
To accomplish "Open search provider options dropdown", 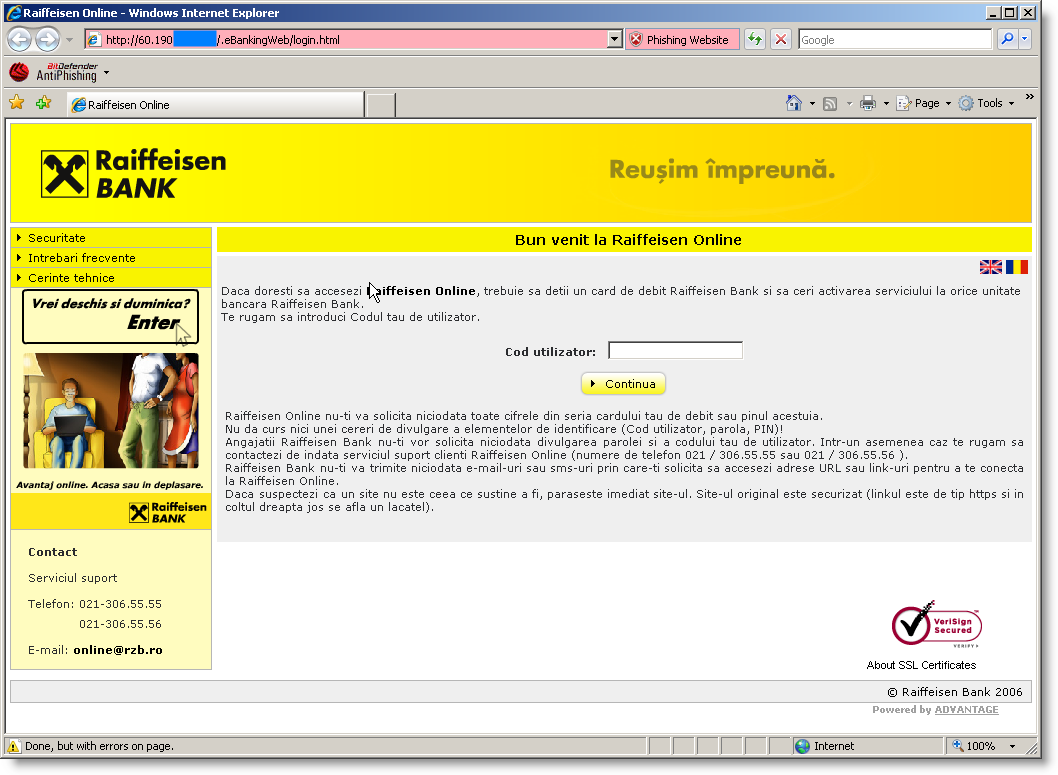I will click(1024, 39).
